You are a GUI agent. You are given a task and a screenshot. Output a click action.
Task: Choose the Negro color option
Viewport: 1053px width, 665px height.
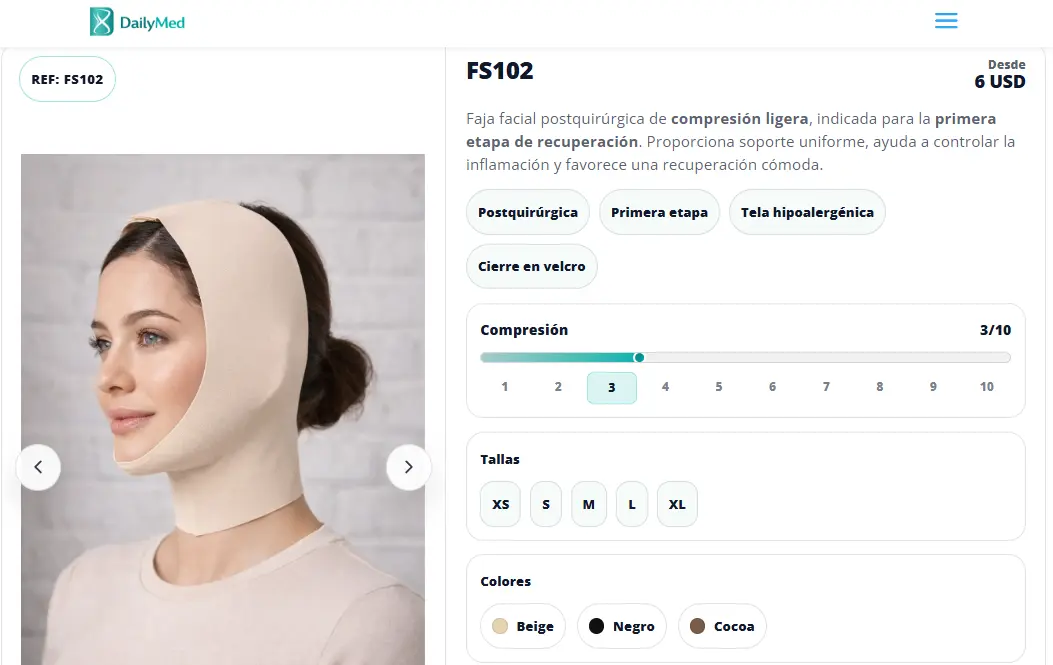[x=622, y=626]
